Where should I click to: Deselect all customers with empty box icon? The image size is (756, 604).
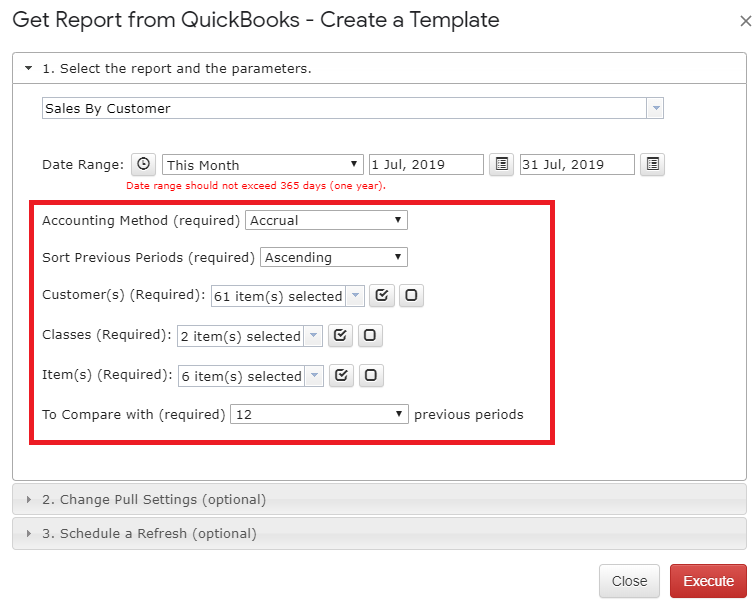coord(411,295)
